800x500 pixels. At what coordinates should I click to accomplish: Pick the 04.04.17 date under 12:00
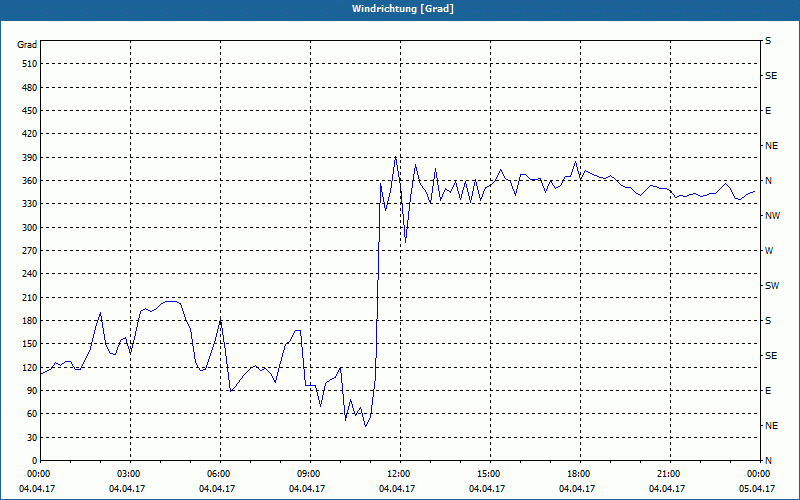397,489
